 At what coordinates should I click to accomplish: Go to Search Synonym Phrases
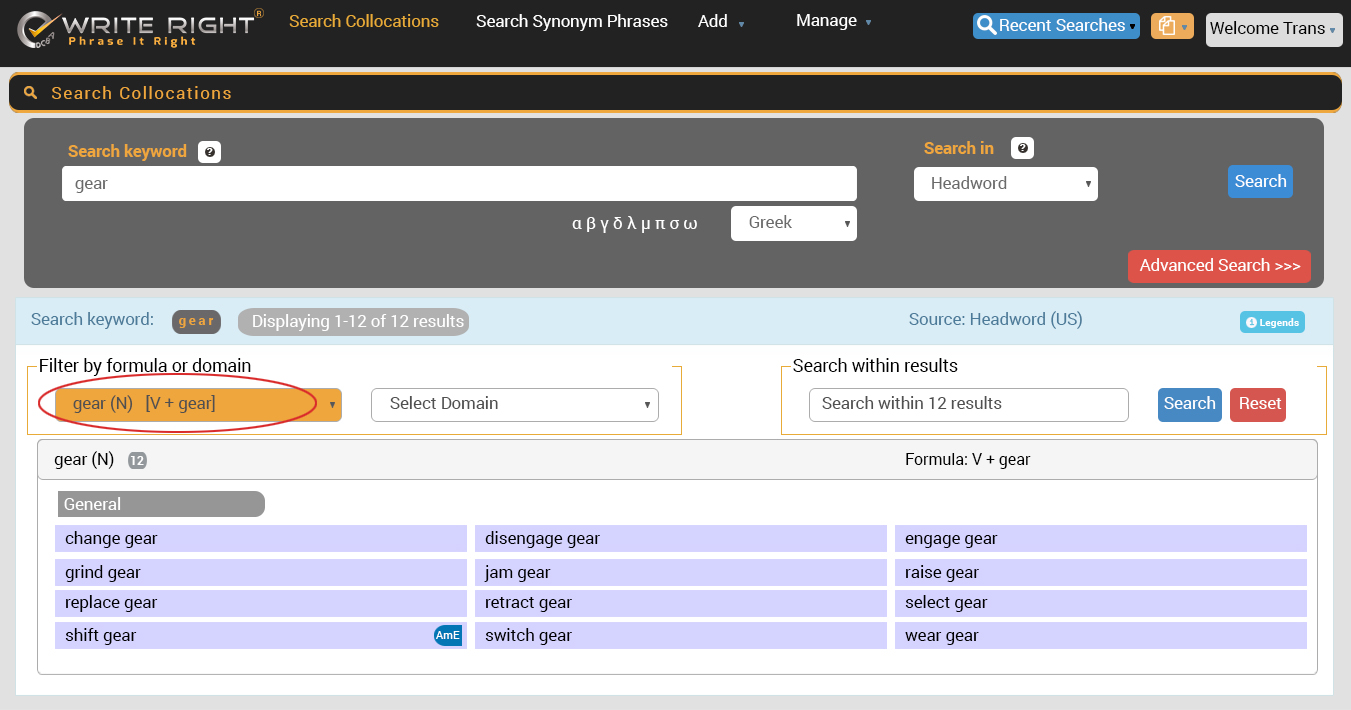[x=571, y=22]
